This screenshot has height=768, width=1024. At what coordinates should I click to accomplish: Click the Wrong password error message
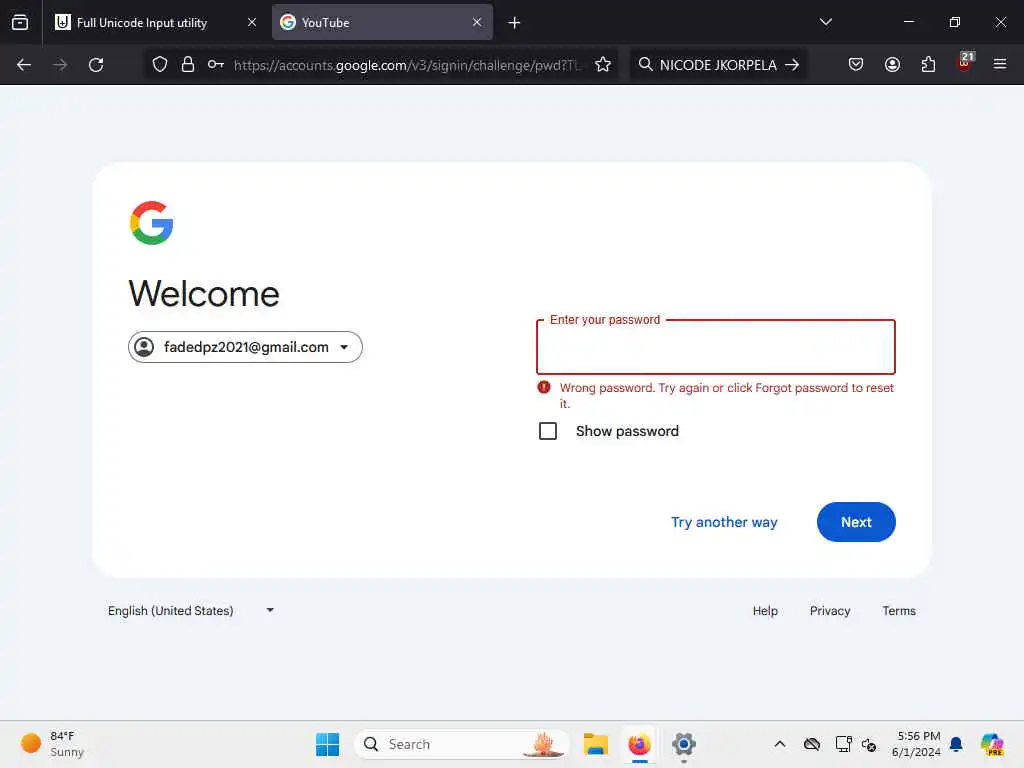(x=726, y=395)
